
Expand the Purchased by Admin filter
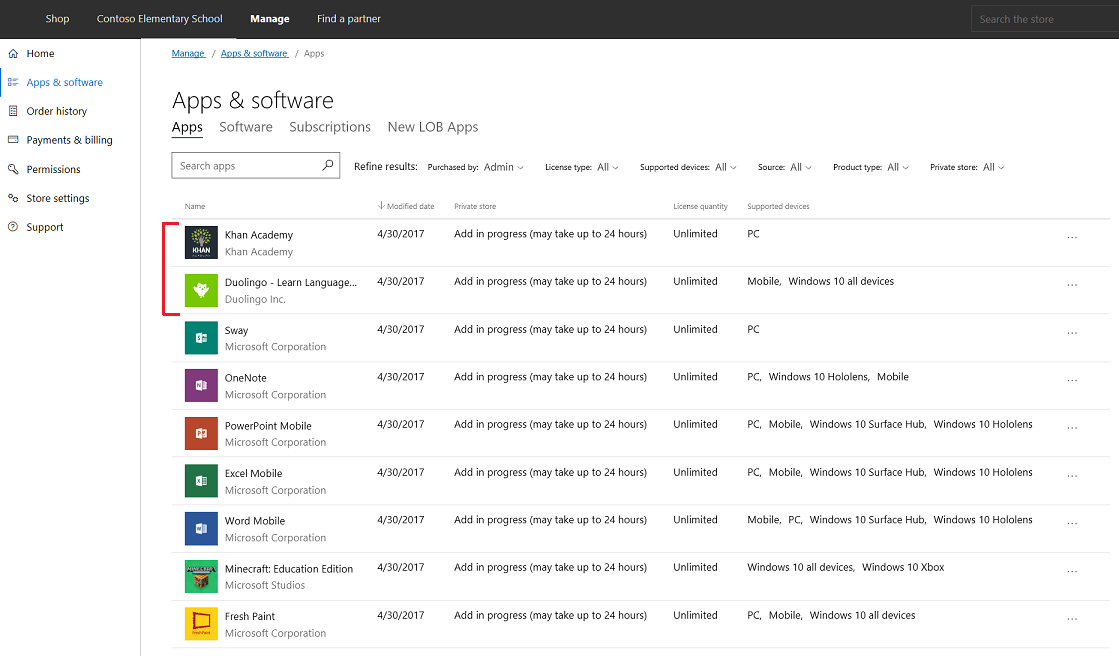[x=503, y=168]
